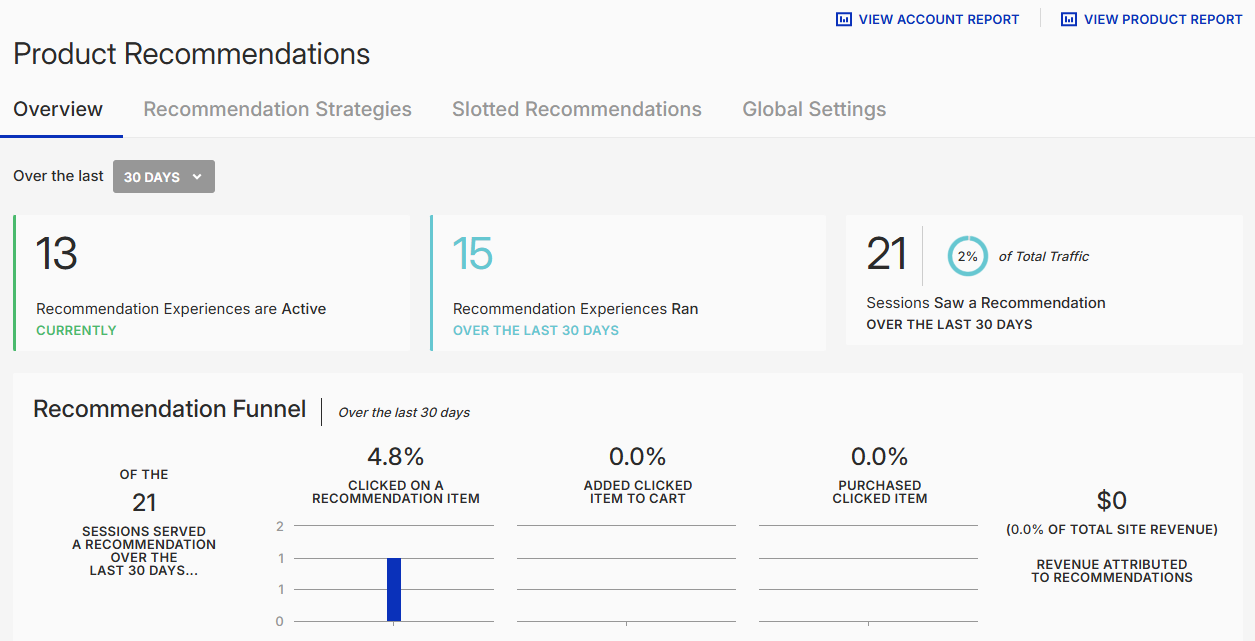Open the View Product Report link
The height and width of the screenshot is (641, 1255).
[x=1162, y=19]
